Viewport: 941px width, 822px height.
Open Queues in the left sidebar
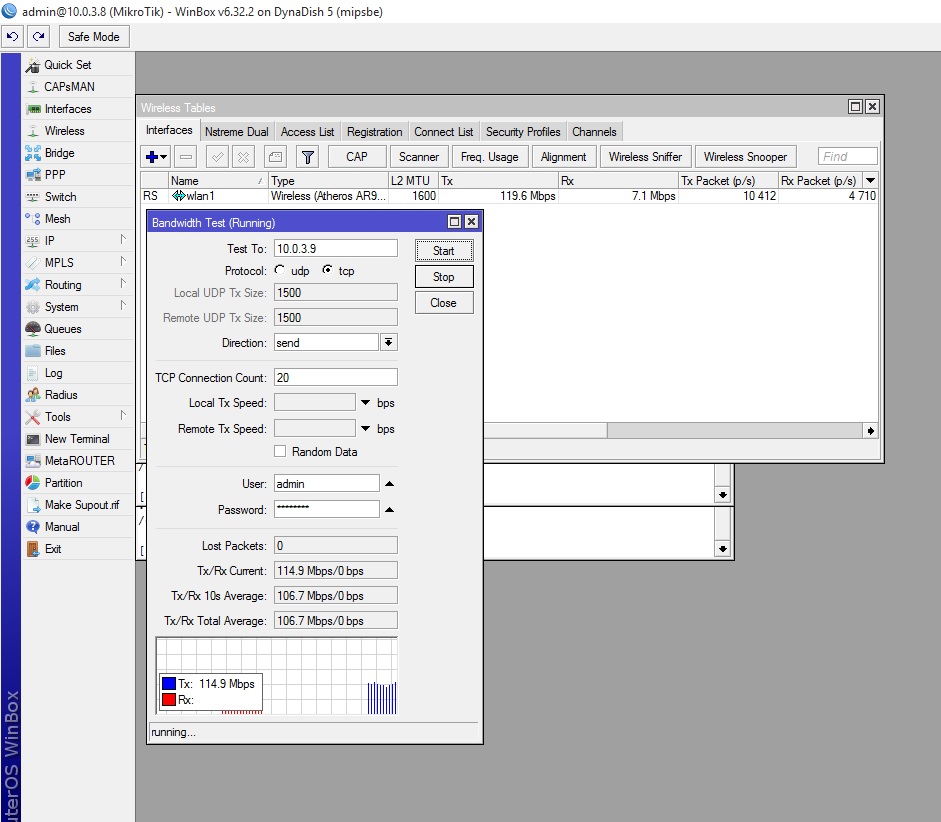(x=63, y=329)
